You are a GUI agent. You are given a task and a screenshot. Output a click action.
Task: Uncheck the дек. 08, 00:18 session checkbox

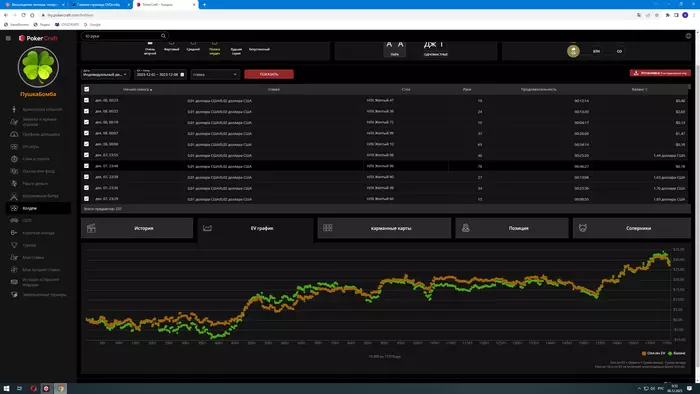click(x=87, y=122)
